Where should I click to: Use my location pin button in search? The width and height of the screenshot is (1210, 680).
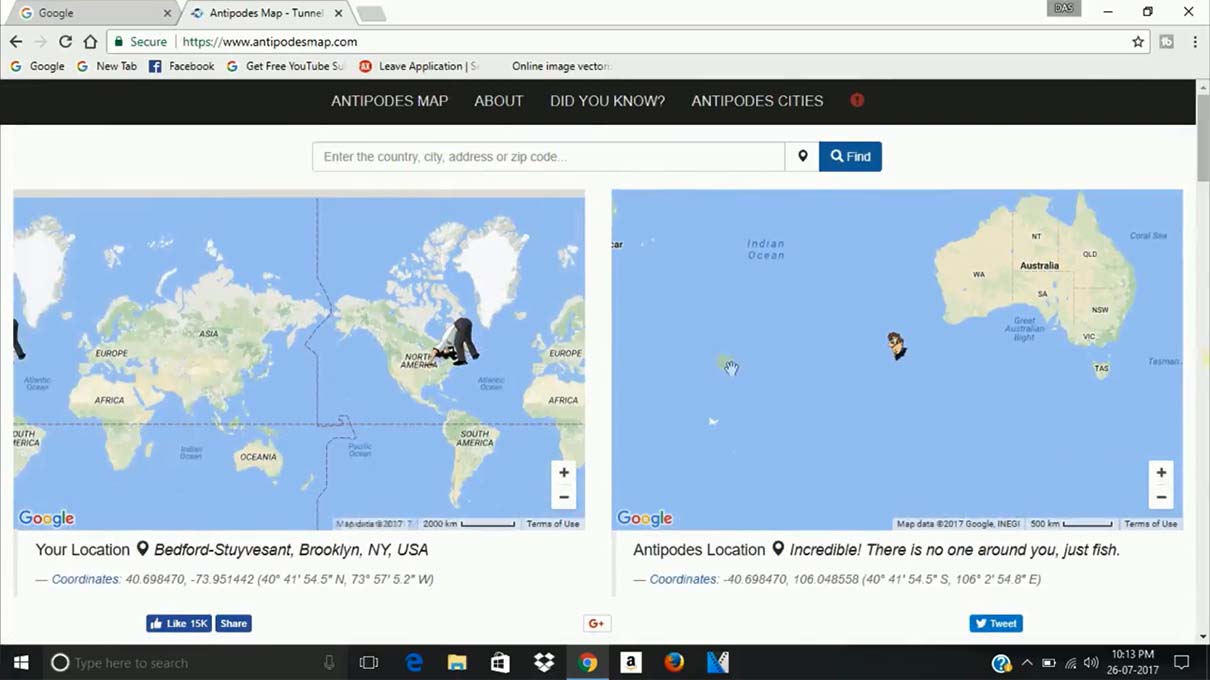click(802, 157)
